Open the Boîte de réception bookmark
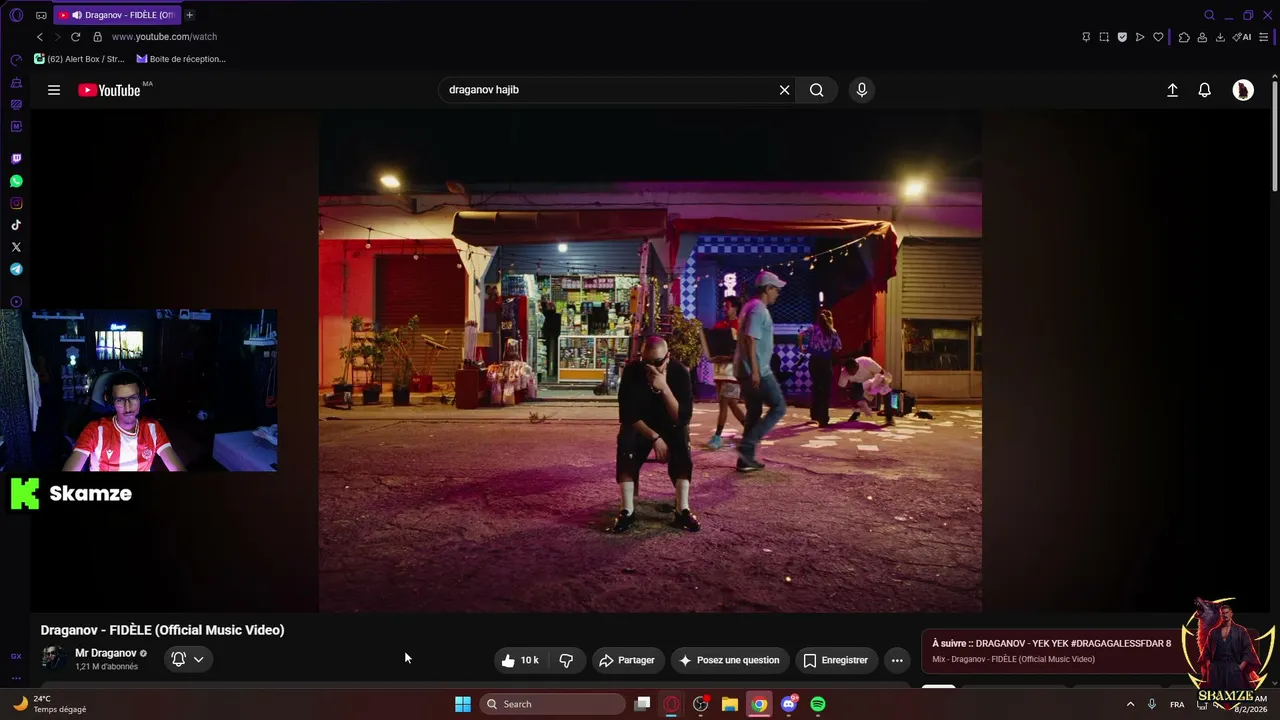The image size is (1280, 720). pyautogui.click(x=181, y=59)
